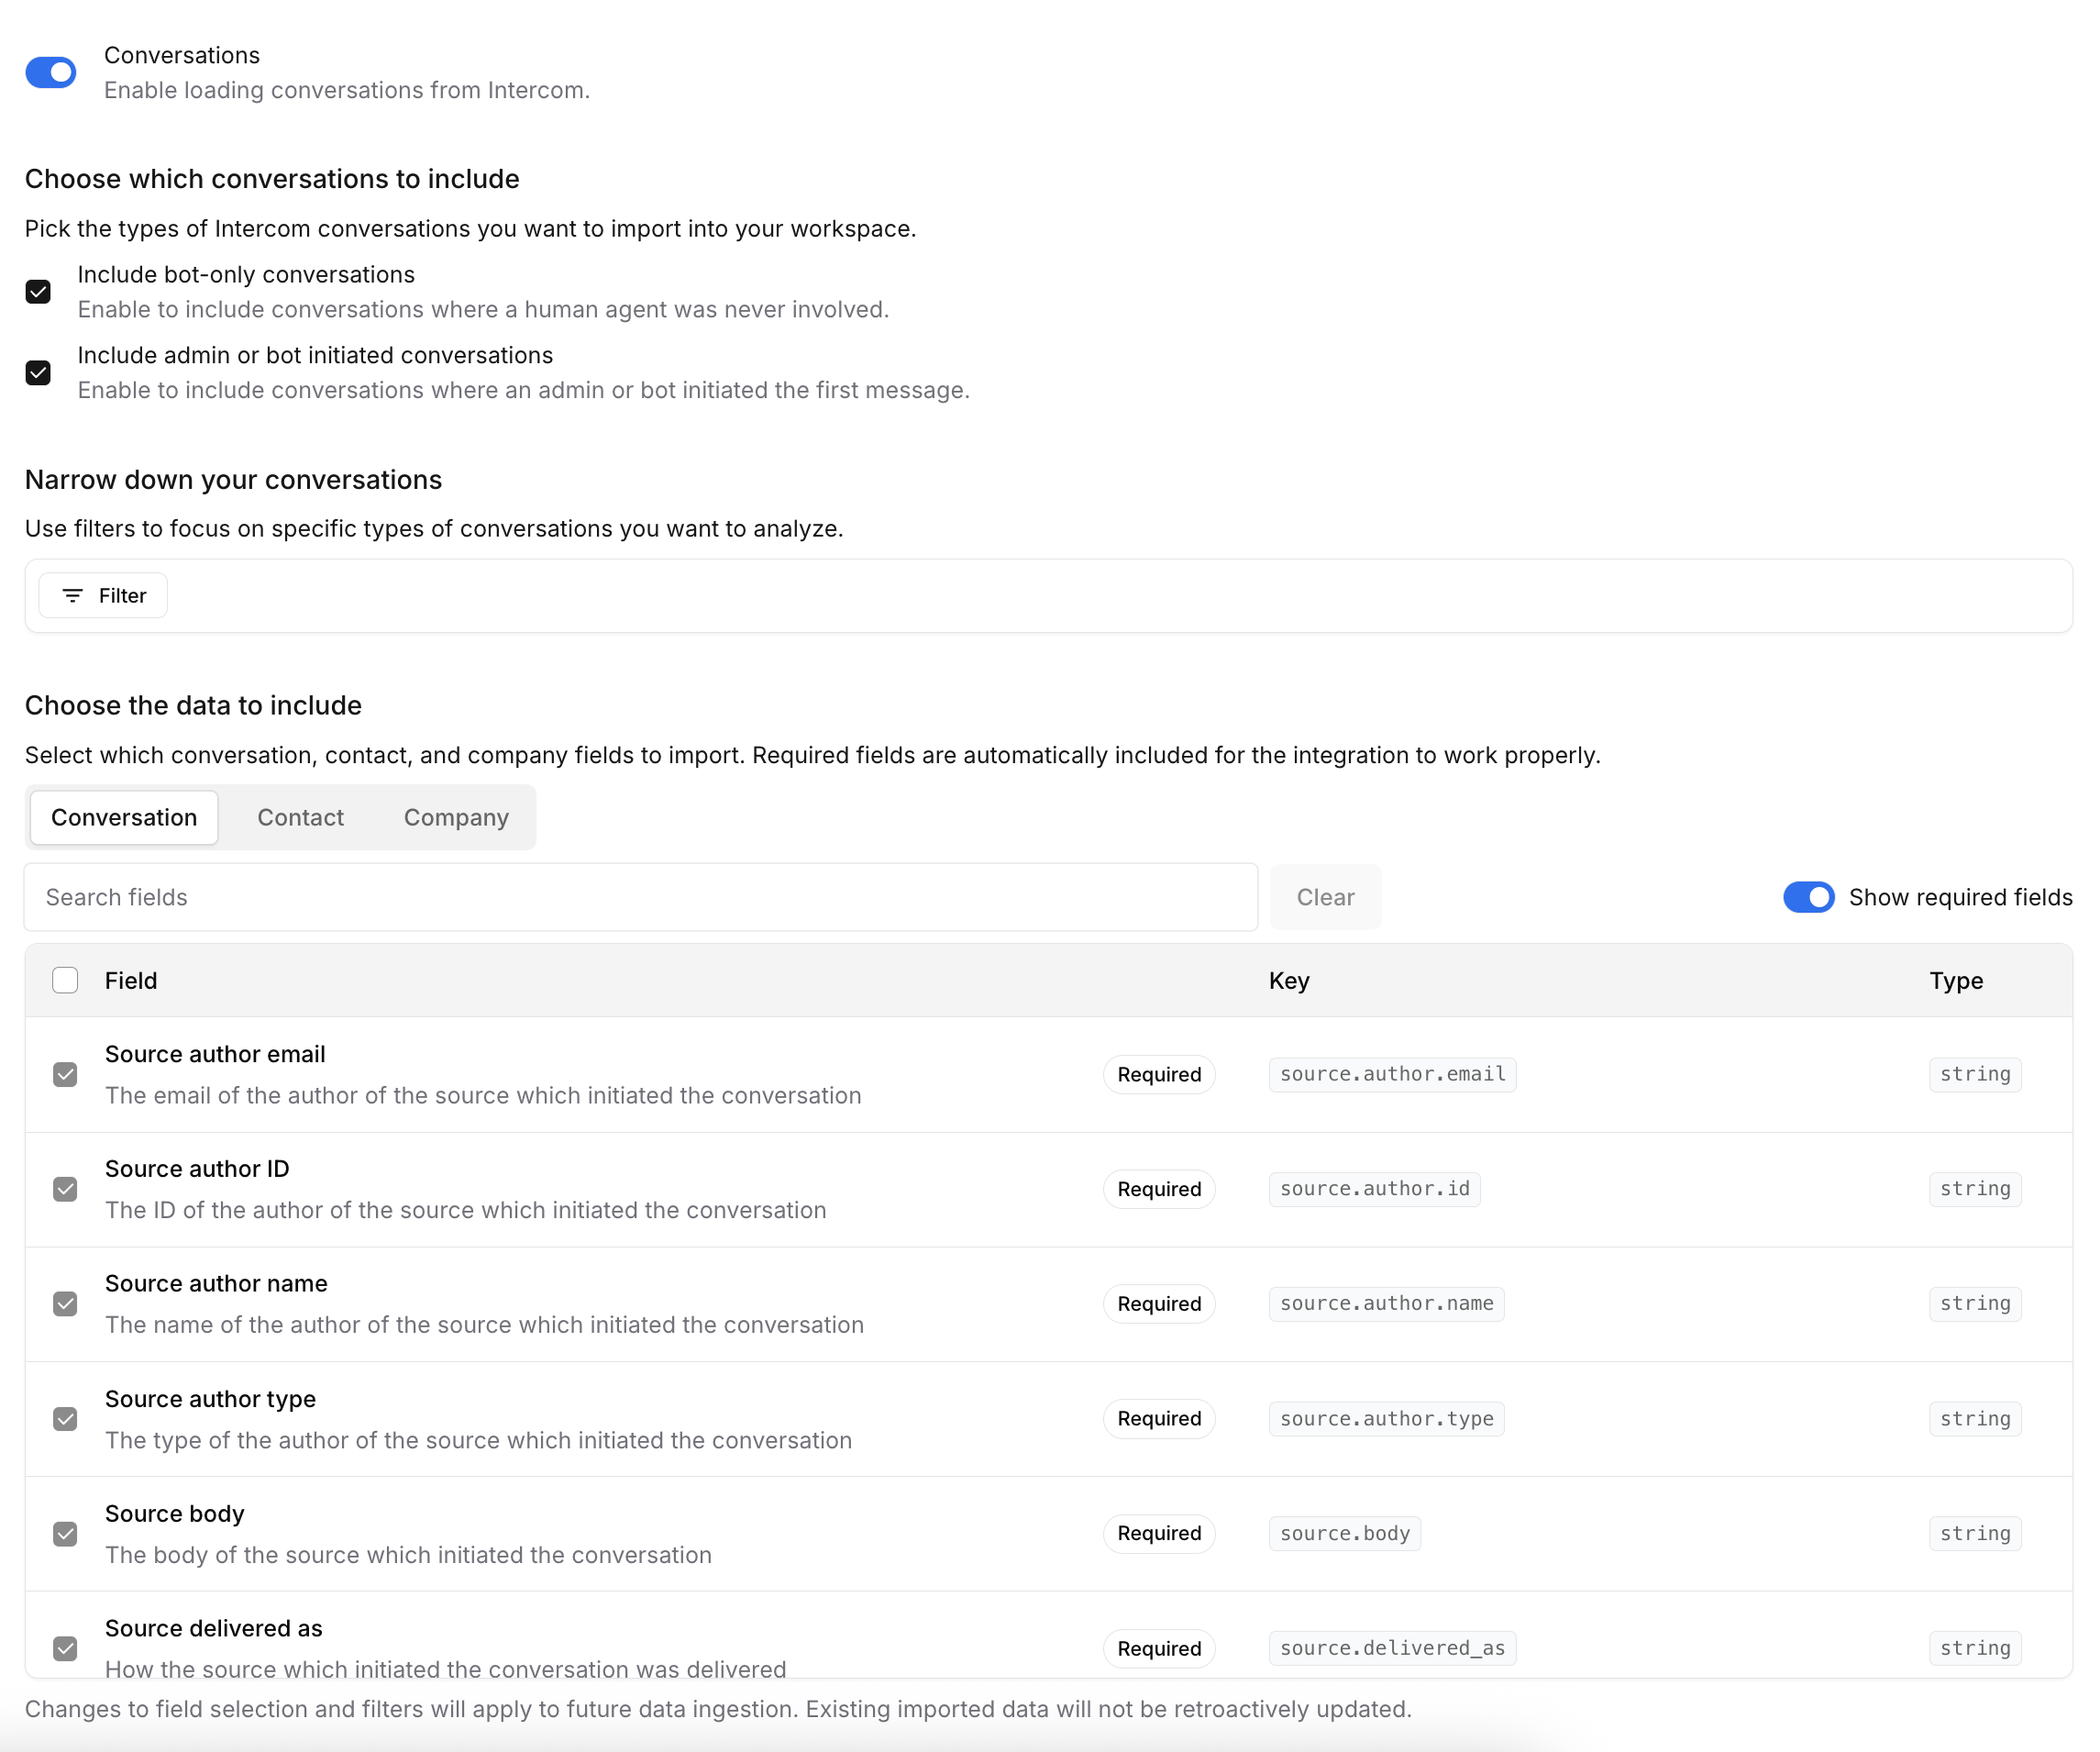The height and width of the screenshot is (1752, 2100).
Task: Focus the Search fields input
Action: coord(641,897)
